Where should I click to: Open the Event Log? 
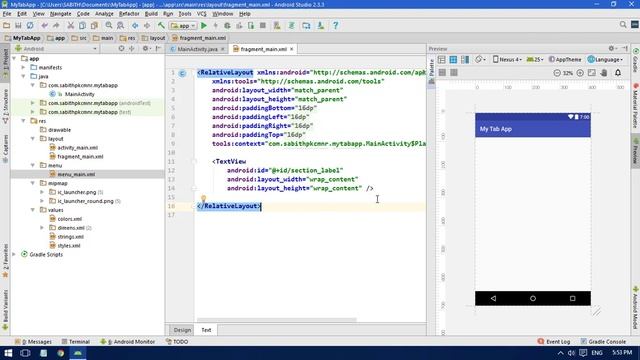pyautogui.click(x=554, y=342)
